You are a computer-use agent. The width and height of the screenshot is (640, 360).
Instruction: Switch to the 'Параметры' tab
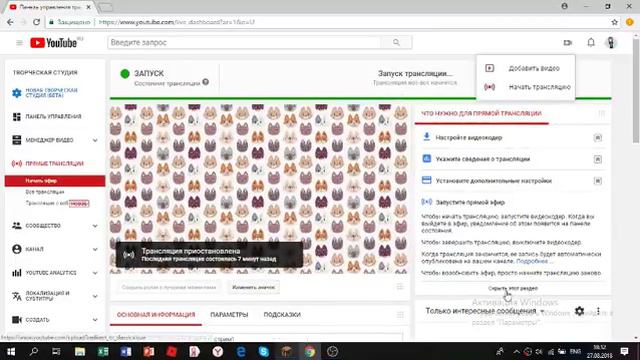(229, 315)
